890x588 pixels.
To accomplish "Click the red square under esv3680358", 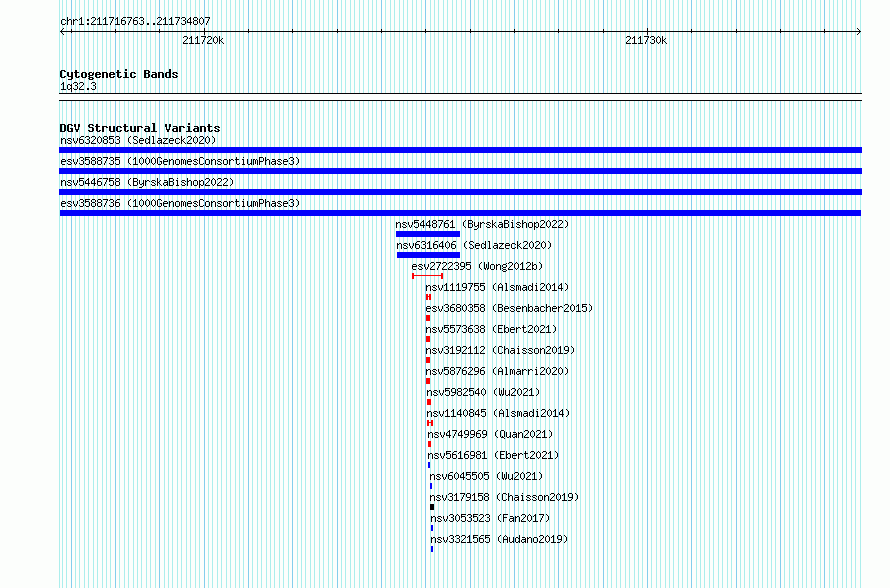I will (x=428, y=318).
